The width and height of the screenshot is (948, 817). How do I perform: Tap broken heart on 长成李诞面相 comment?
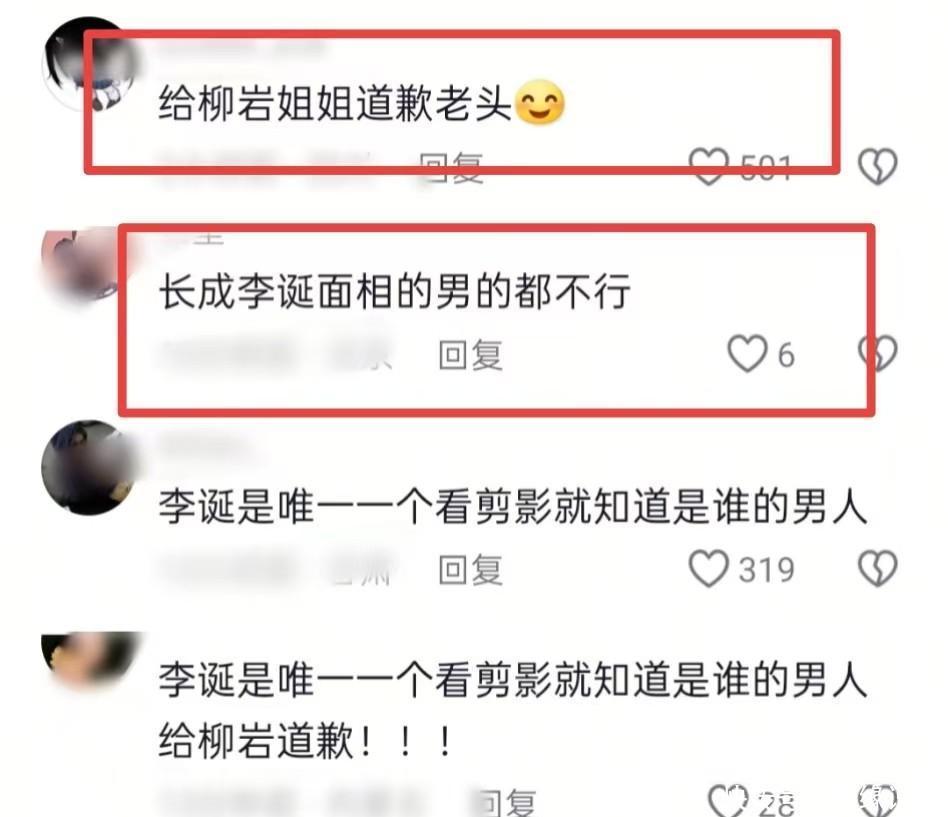[x=878, y=354]
